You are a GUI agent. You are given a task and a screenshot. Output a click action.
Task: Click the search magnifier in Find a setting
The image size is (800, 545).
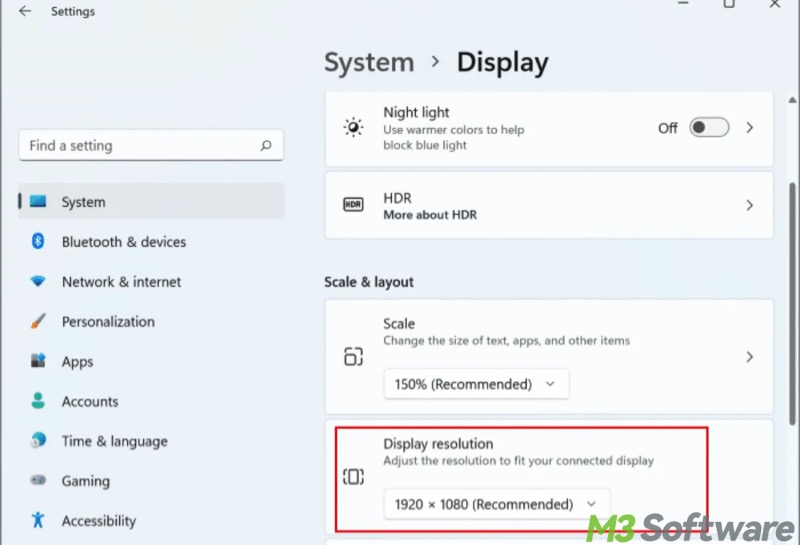266,146
